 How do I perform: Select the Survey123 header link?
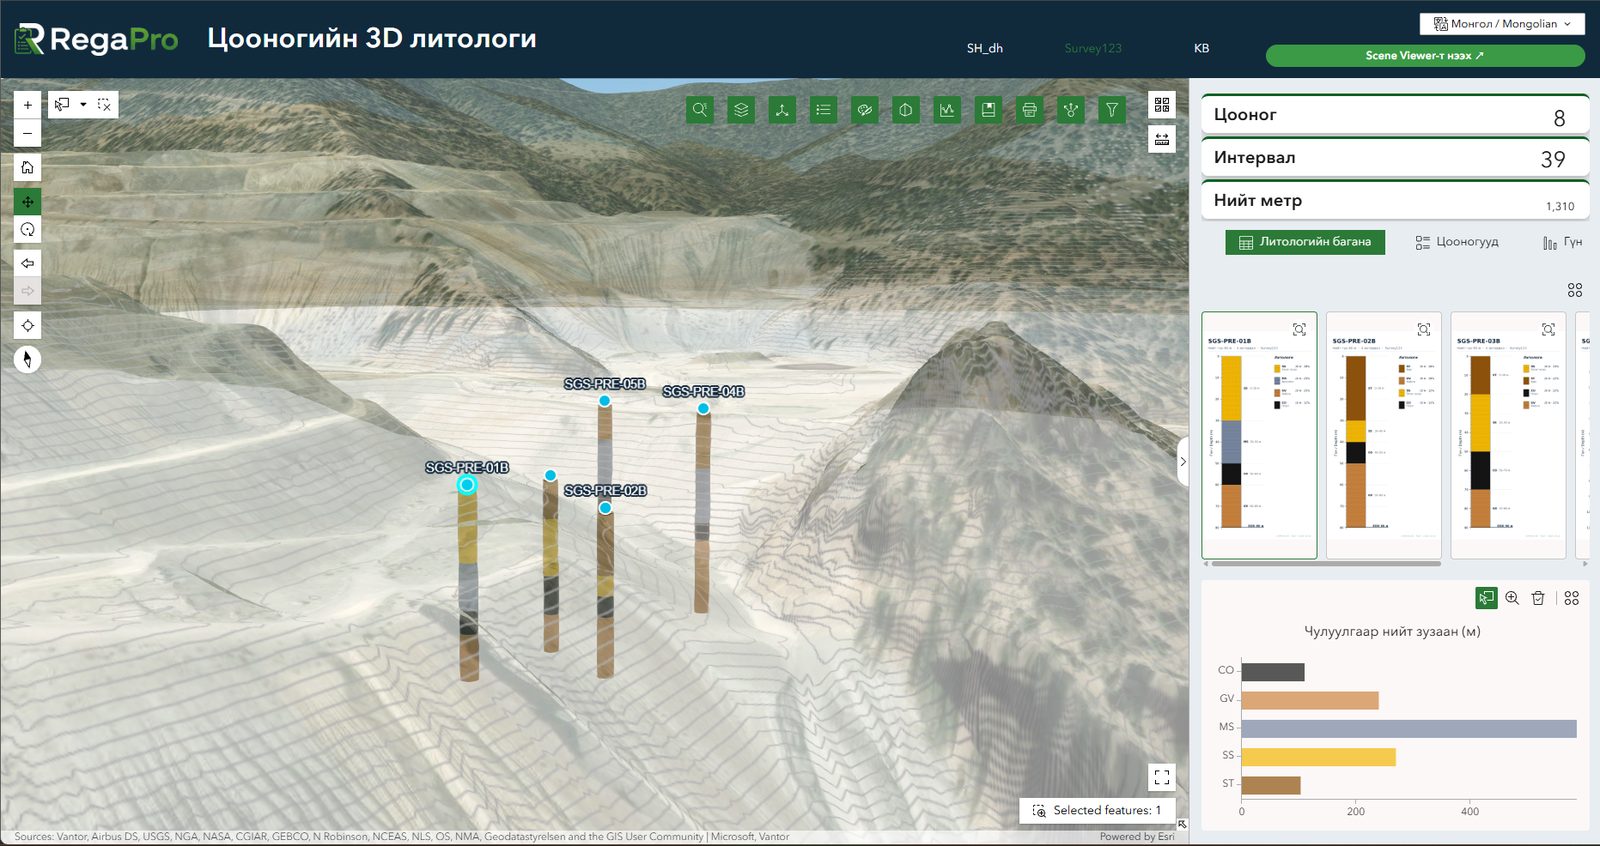pyautogui.click(x=1093, y=48)
